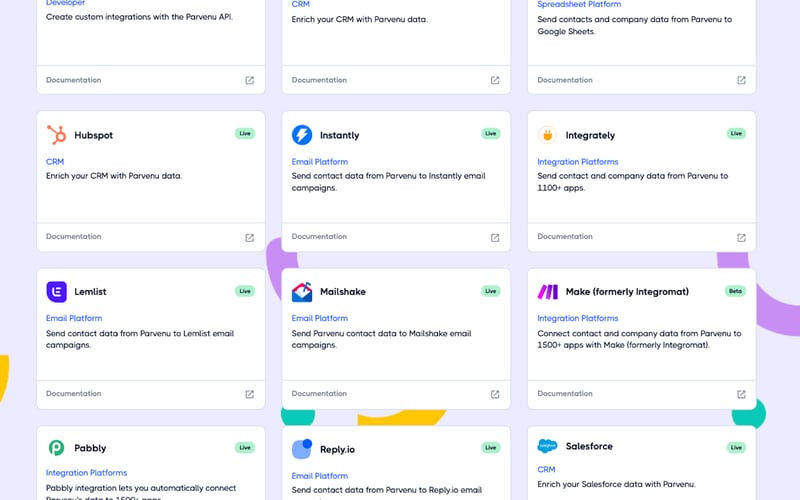Open external link icon in Hubspot card
Screen dimensions: 800x500
[249, 237]
